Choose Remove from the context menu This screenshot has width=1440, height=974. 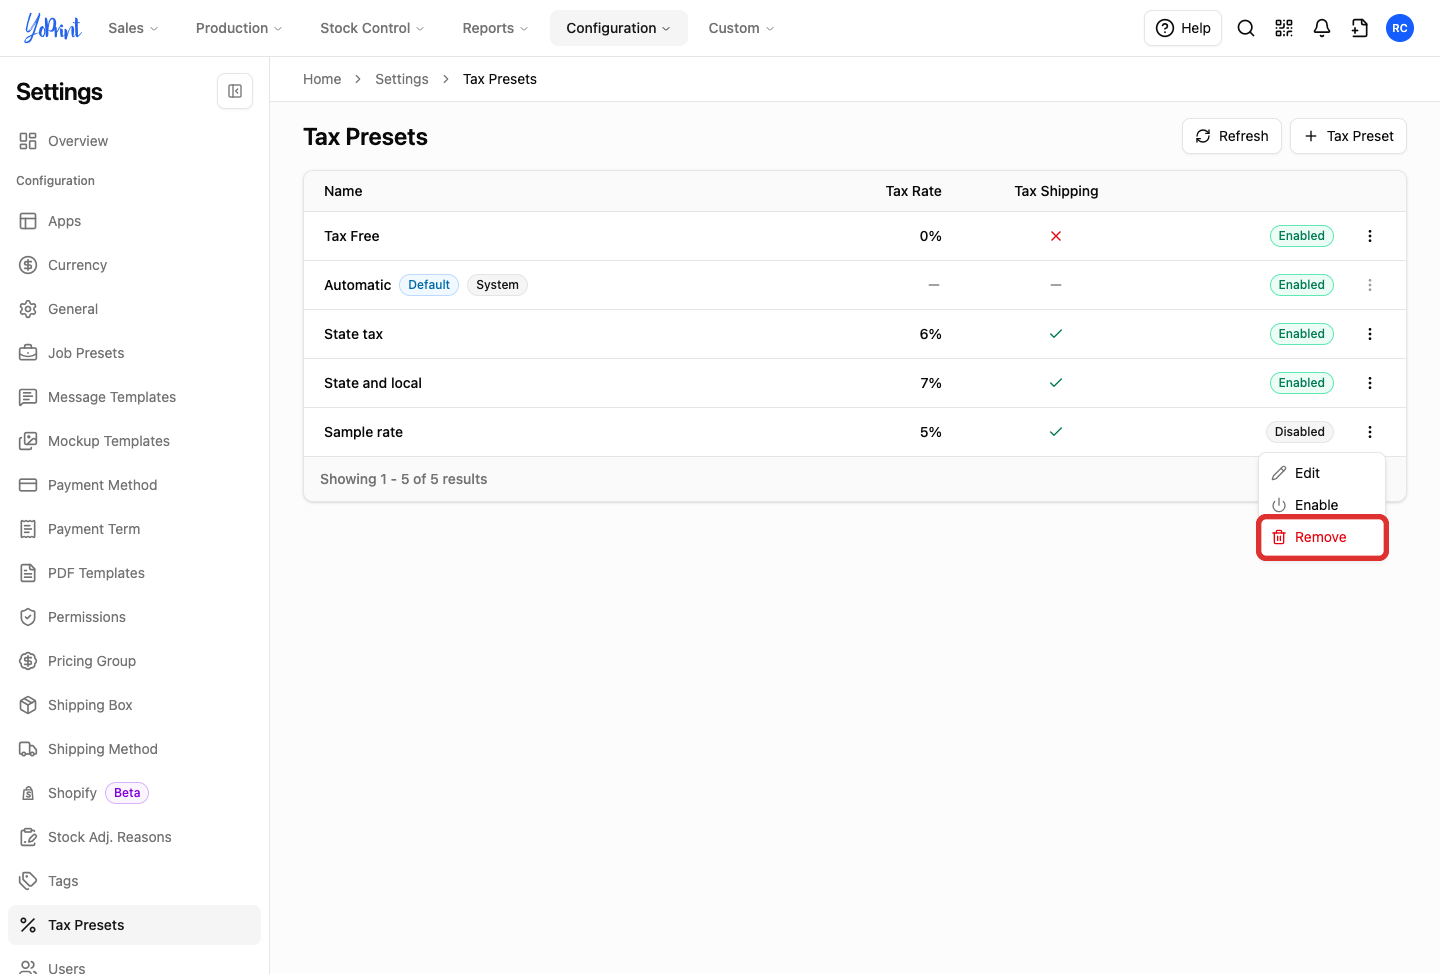tap(1322, 537)
